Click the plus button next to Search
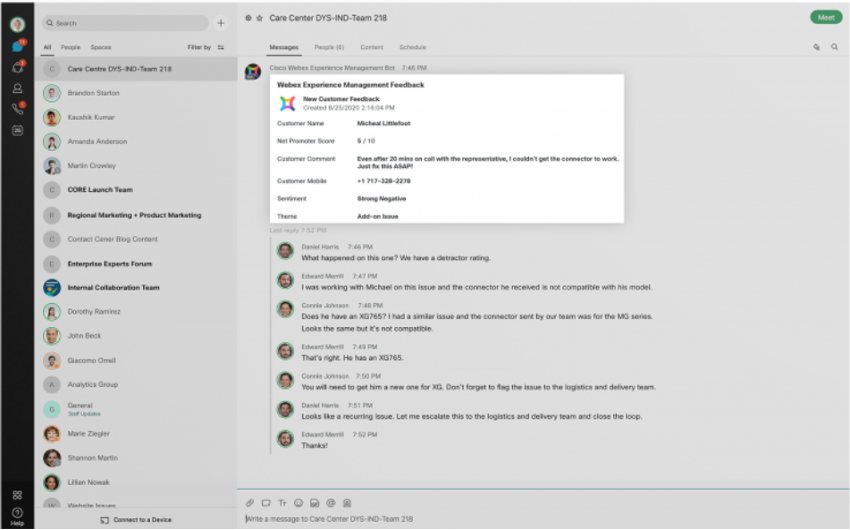 221,23
